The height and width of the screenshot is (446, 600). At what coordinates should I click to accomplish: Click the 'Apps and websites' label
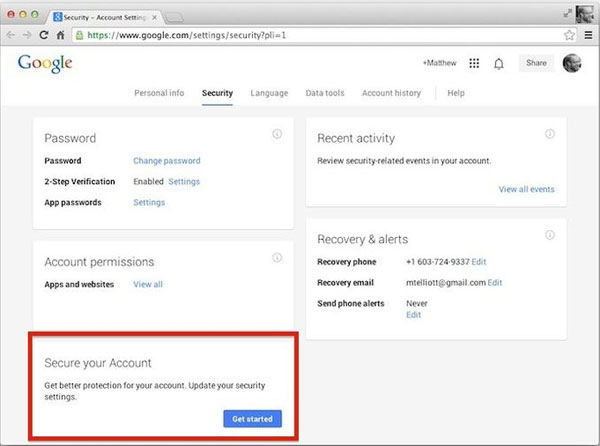click(x=79, y=285)
